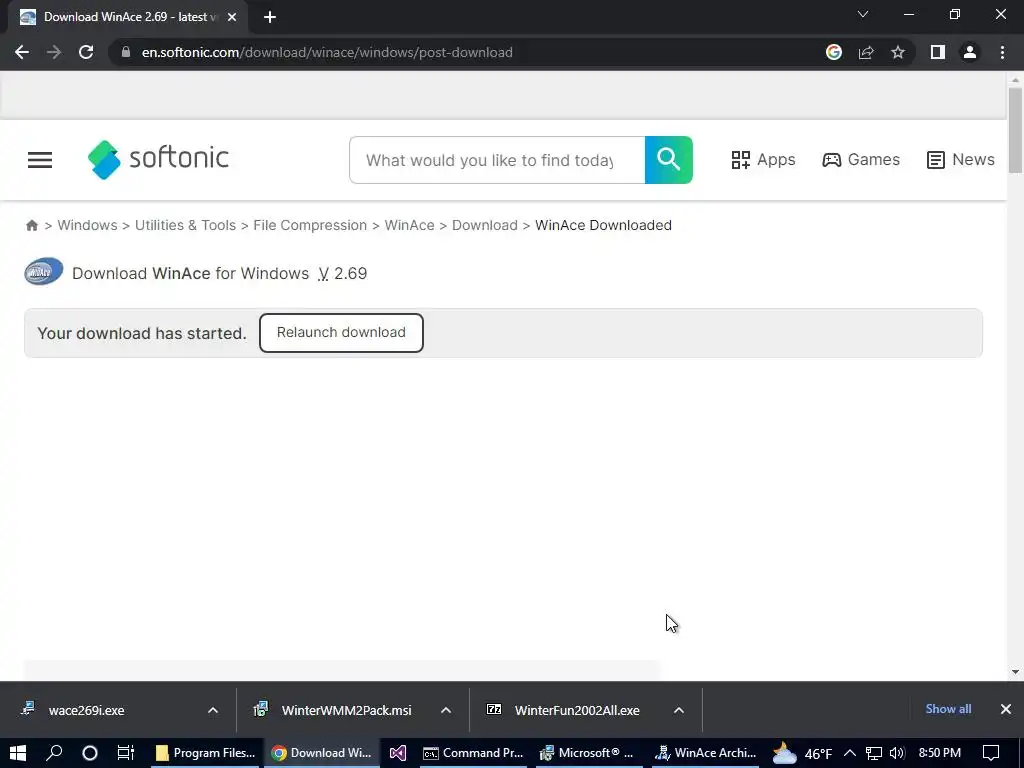This screenshot has height=768, width=1024.
Task: Open Task View
Action: click(125, 753)
